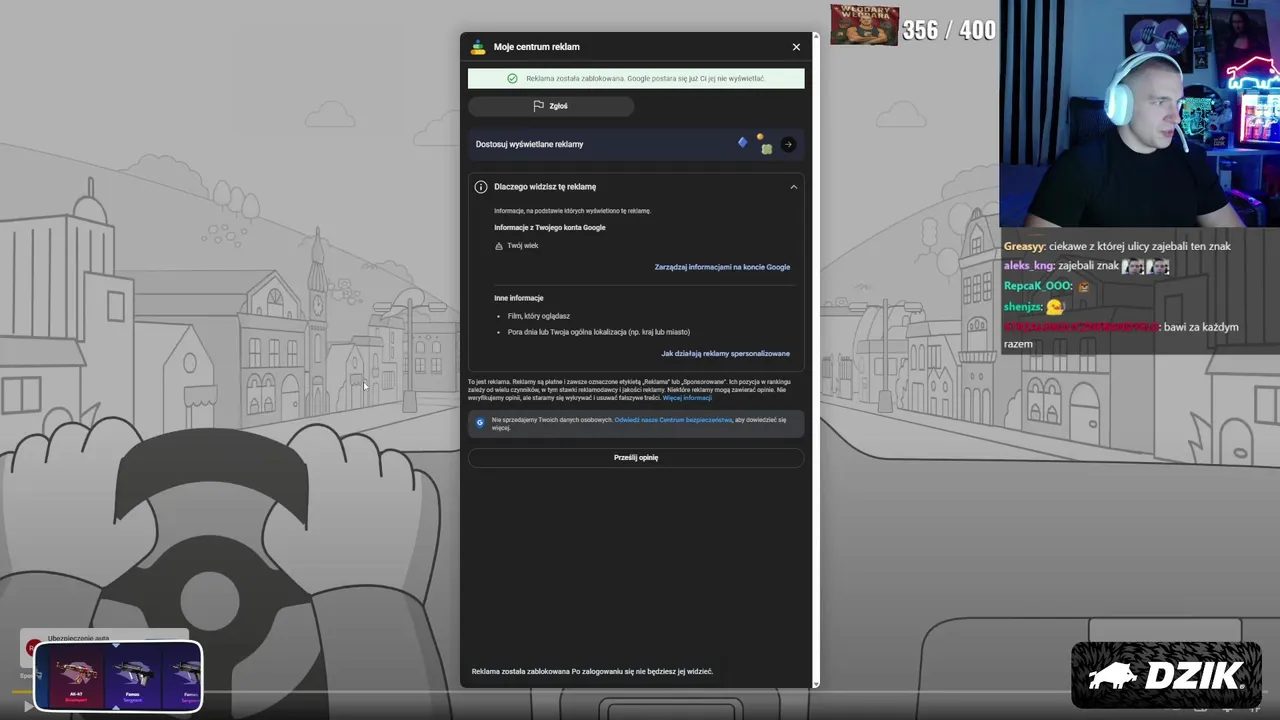Click shenjzs's chat message emoji
The height and width of the screenshot is (720, 1280).
pos(1055,307)
